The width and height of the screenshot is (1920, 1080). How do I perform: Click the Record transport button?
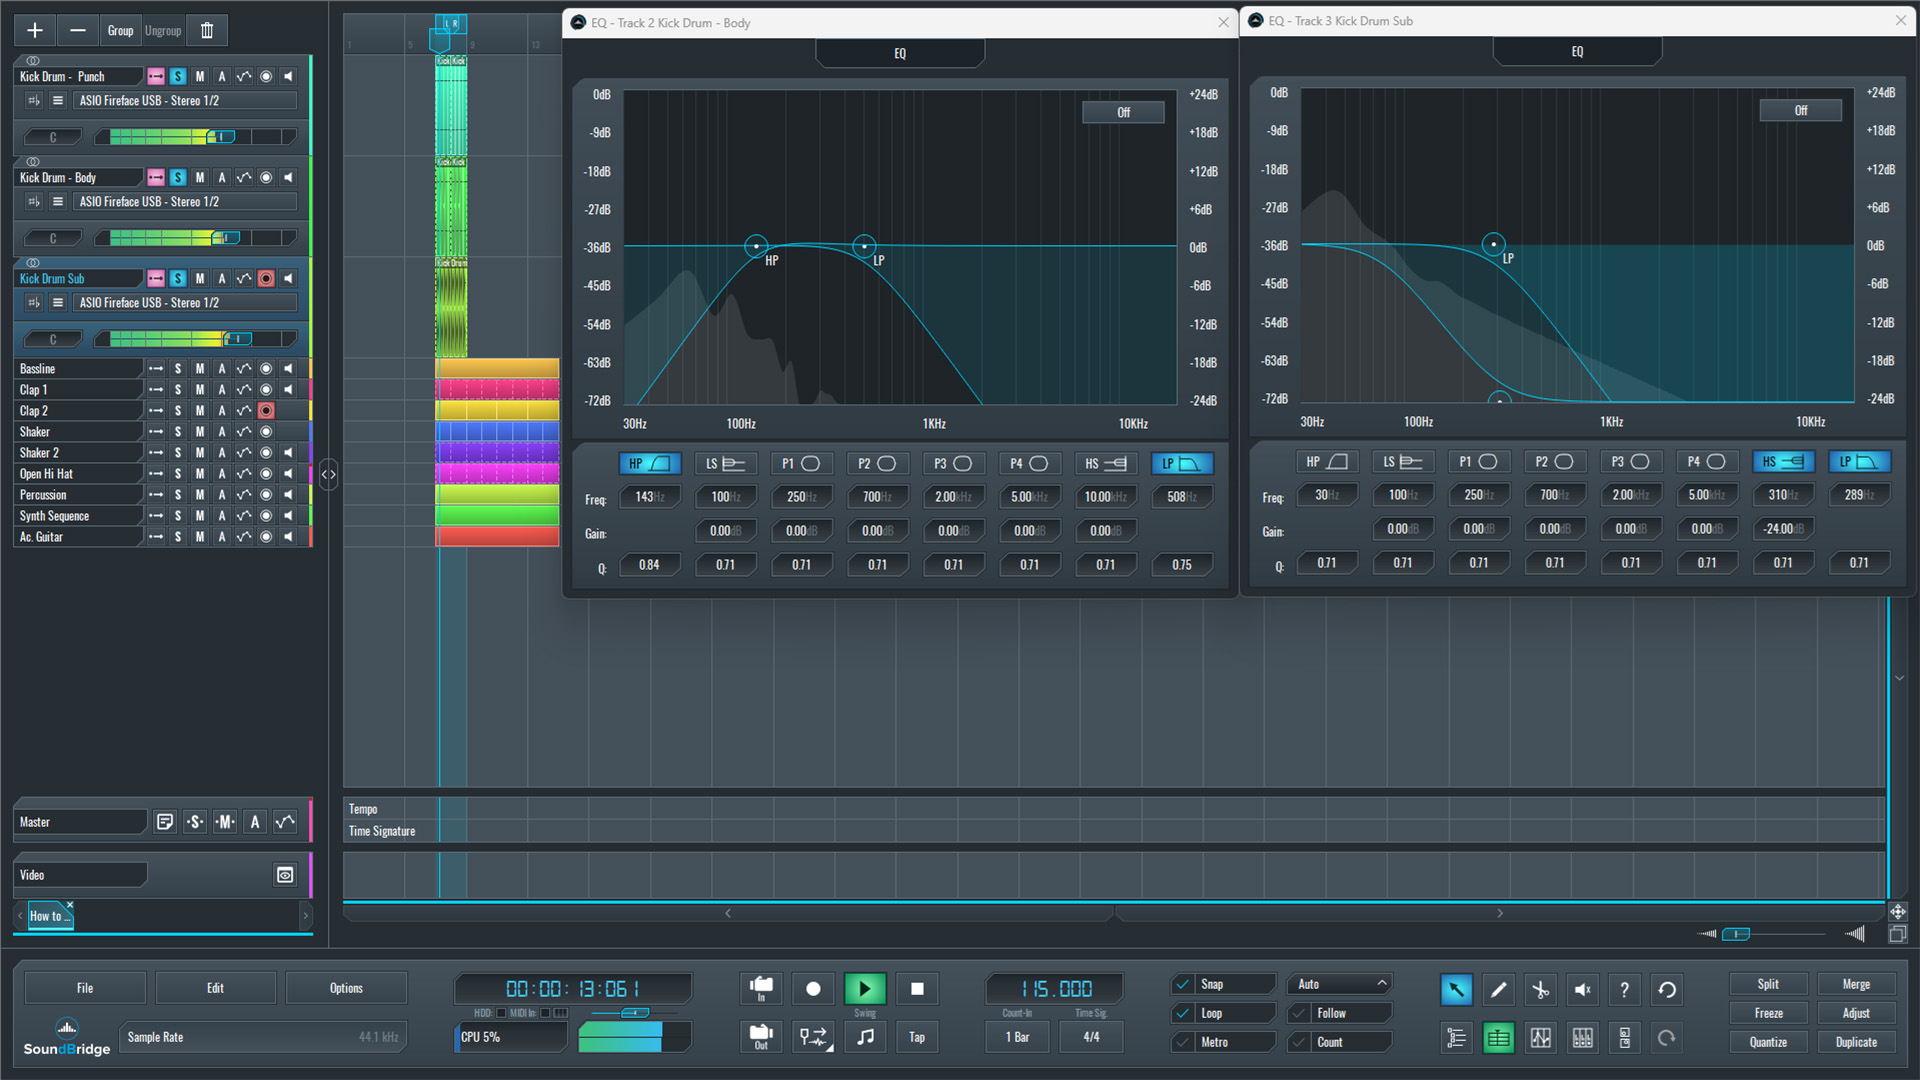tap(813, 989)
